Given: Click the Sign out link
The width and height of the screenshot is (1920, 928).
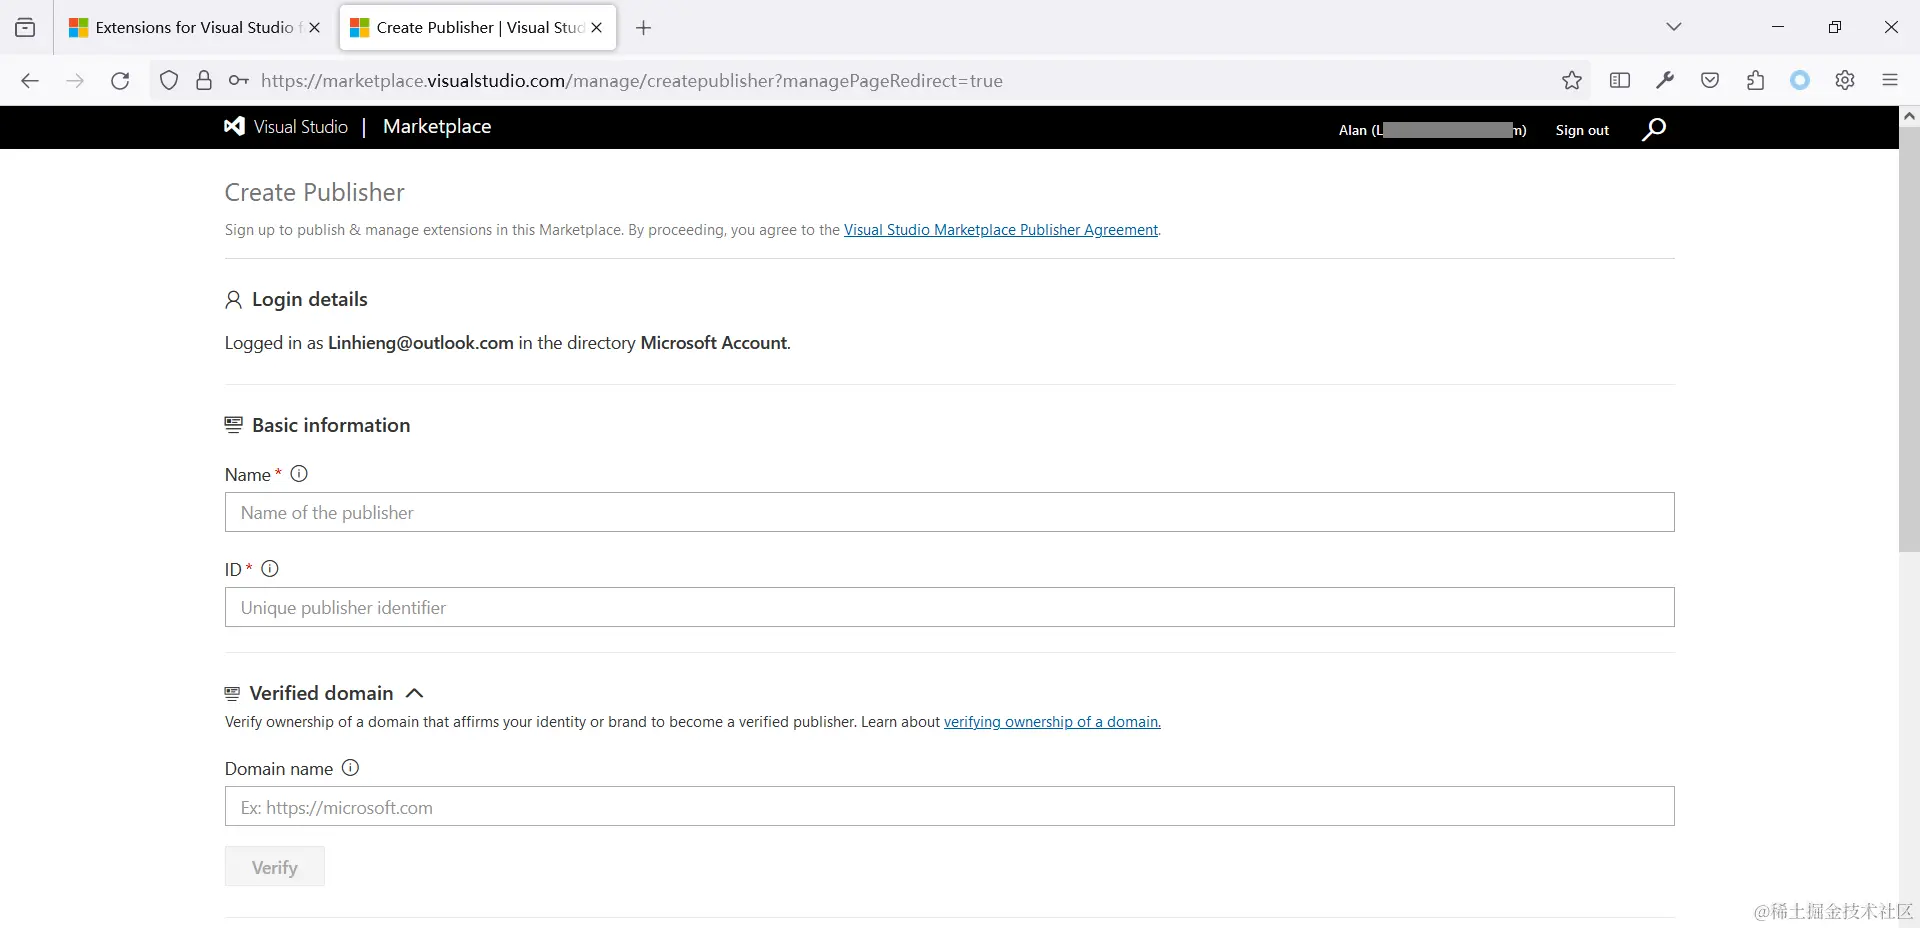Looking at the screenshot, I should (x=1582, y=130).
